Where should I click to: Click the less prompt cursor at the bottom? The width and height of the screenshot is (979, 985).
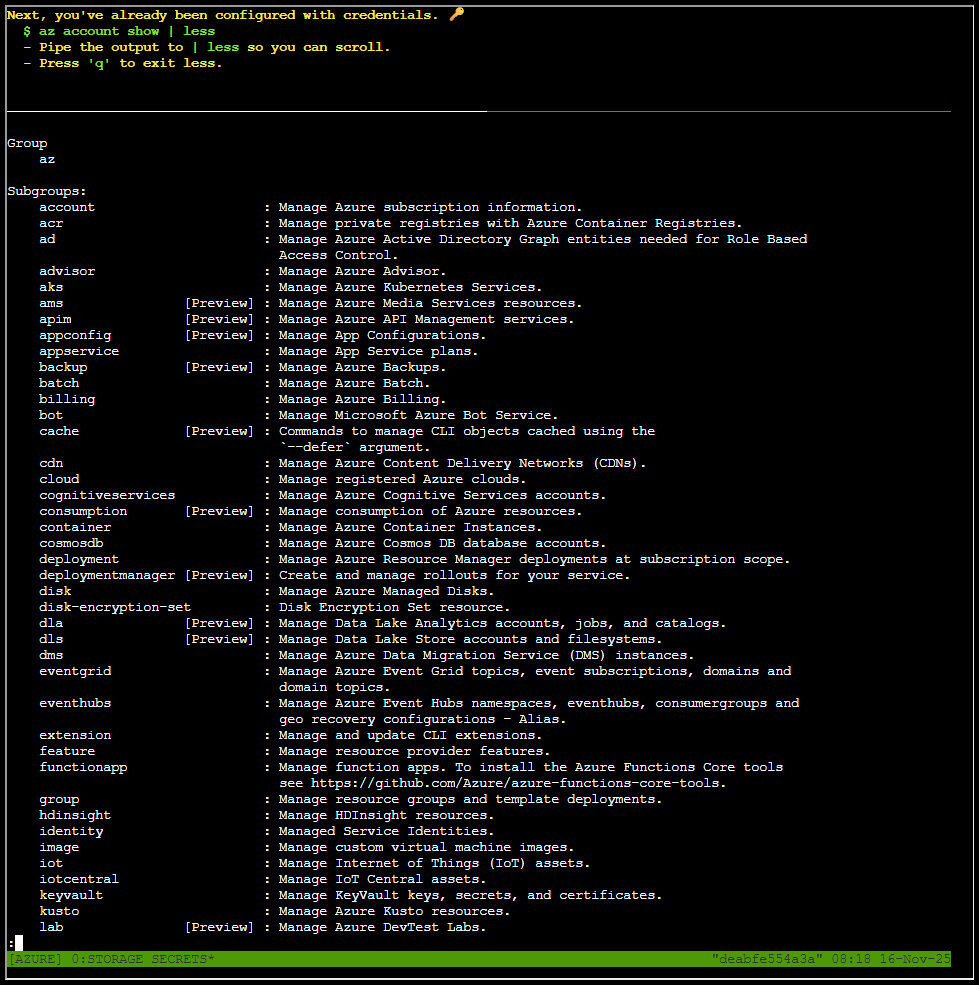[18, 943]
